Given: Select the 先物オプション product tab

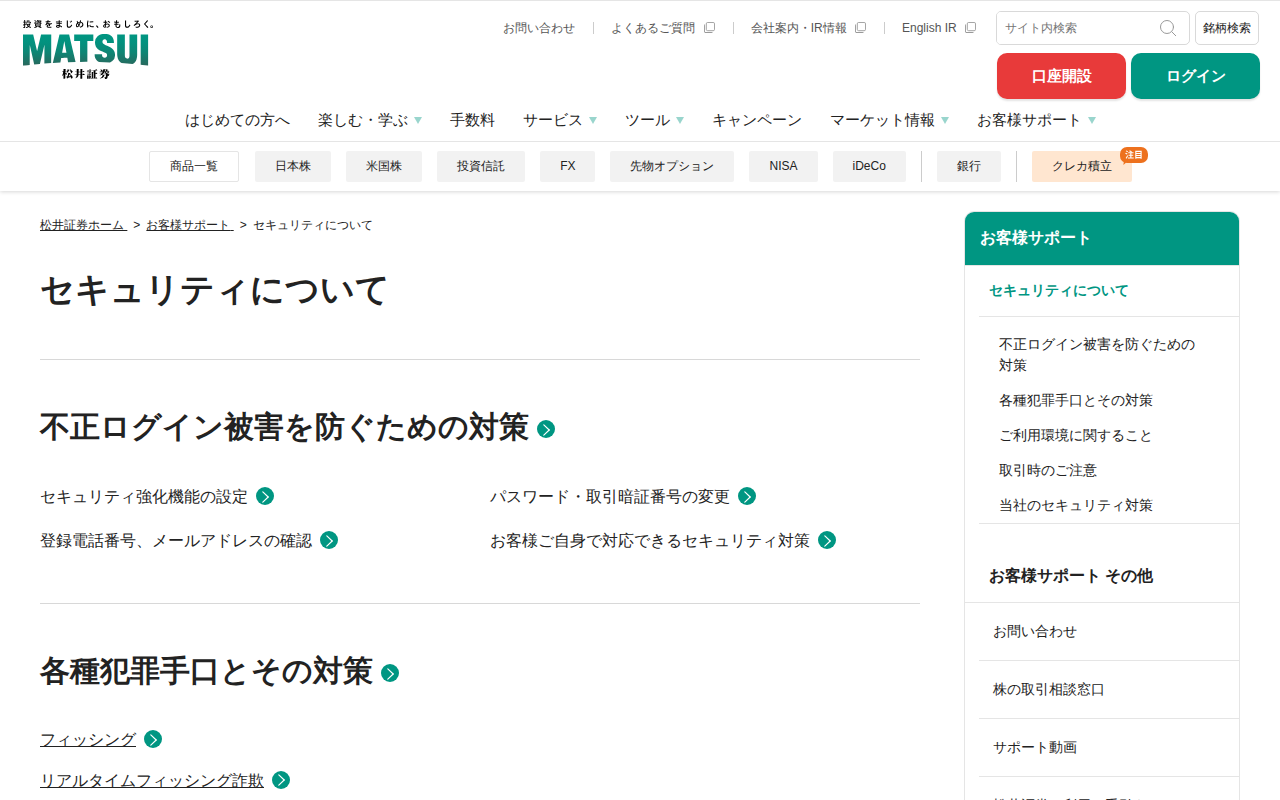Looking at the screenshot, I should click(x=672, y=166).
